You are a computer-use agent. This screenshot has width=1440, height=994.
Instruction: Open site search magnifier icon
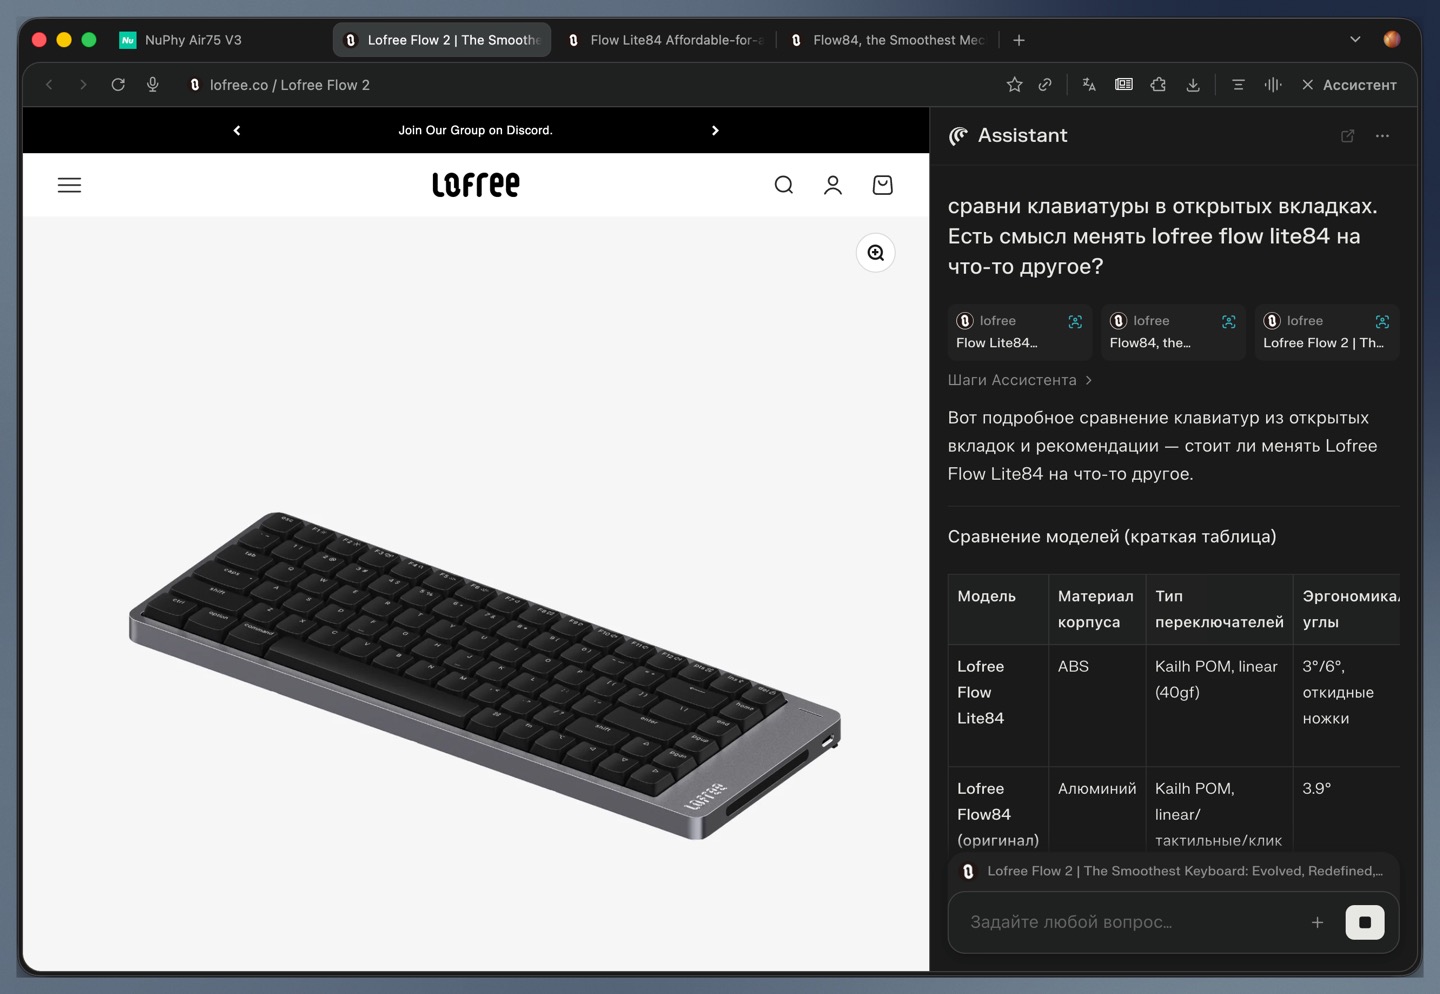pyautogui.click(x=784, y=185)
